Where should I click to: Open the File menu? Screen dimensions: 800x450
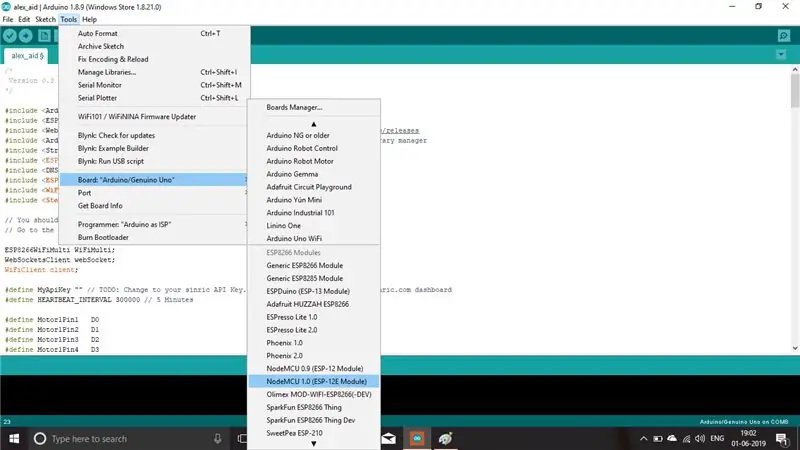8,19
